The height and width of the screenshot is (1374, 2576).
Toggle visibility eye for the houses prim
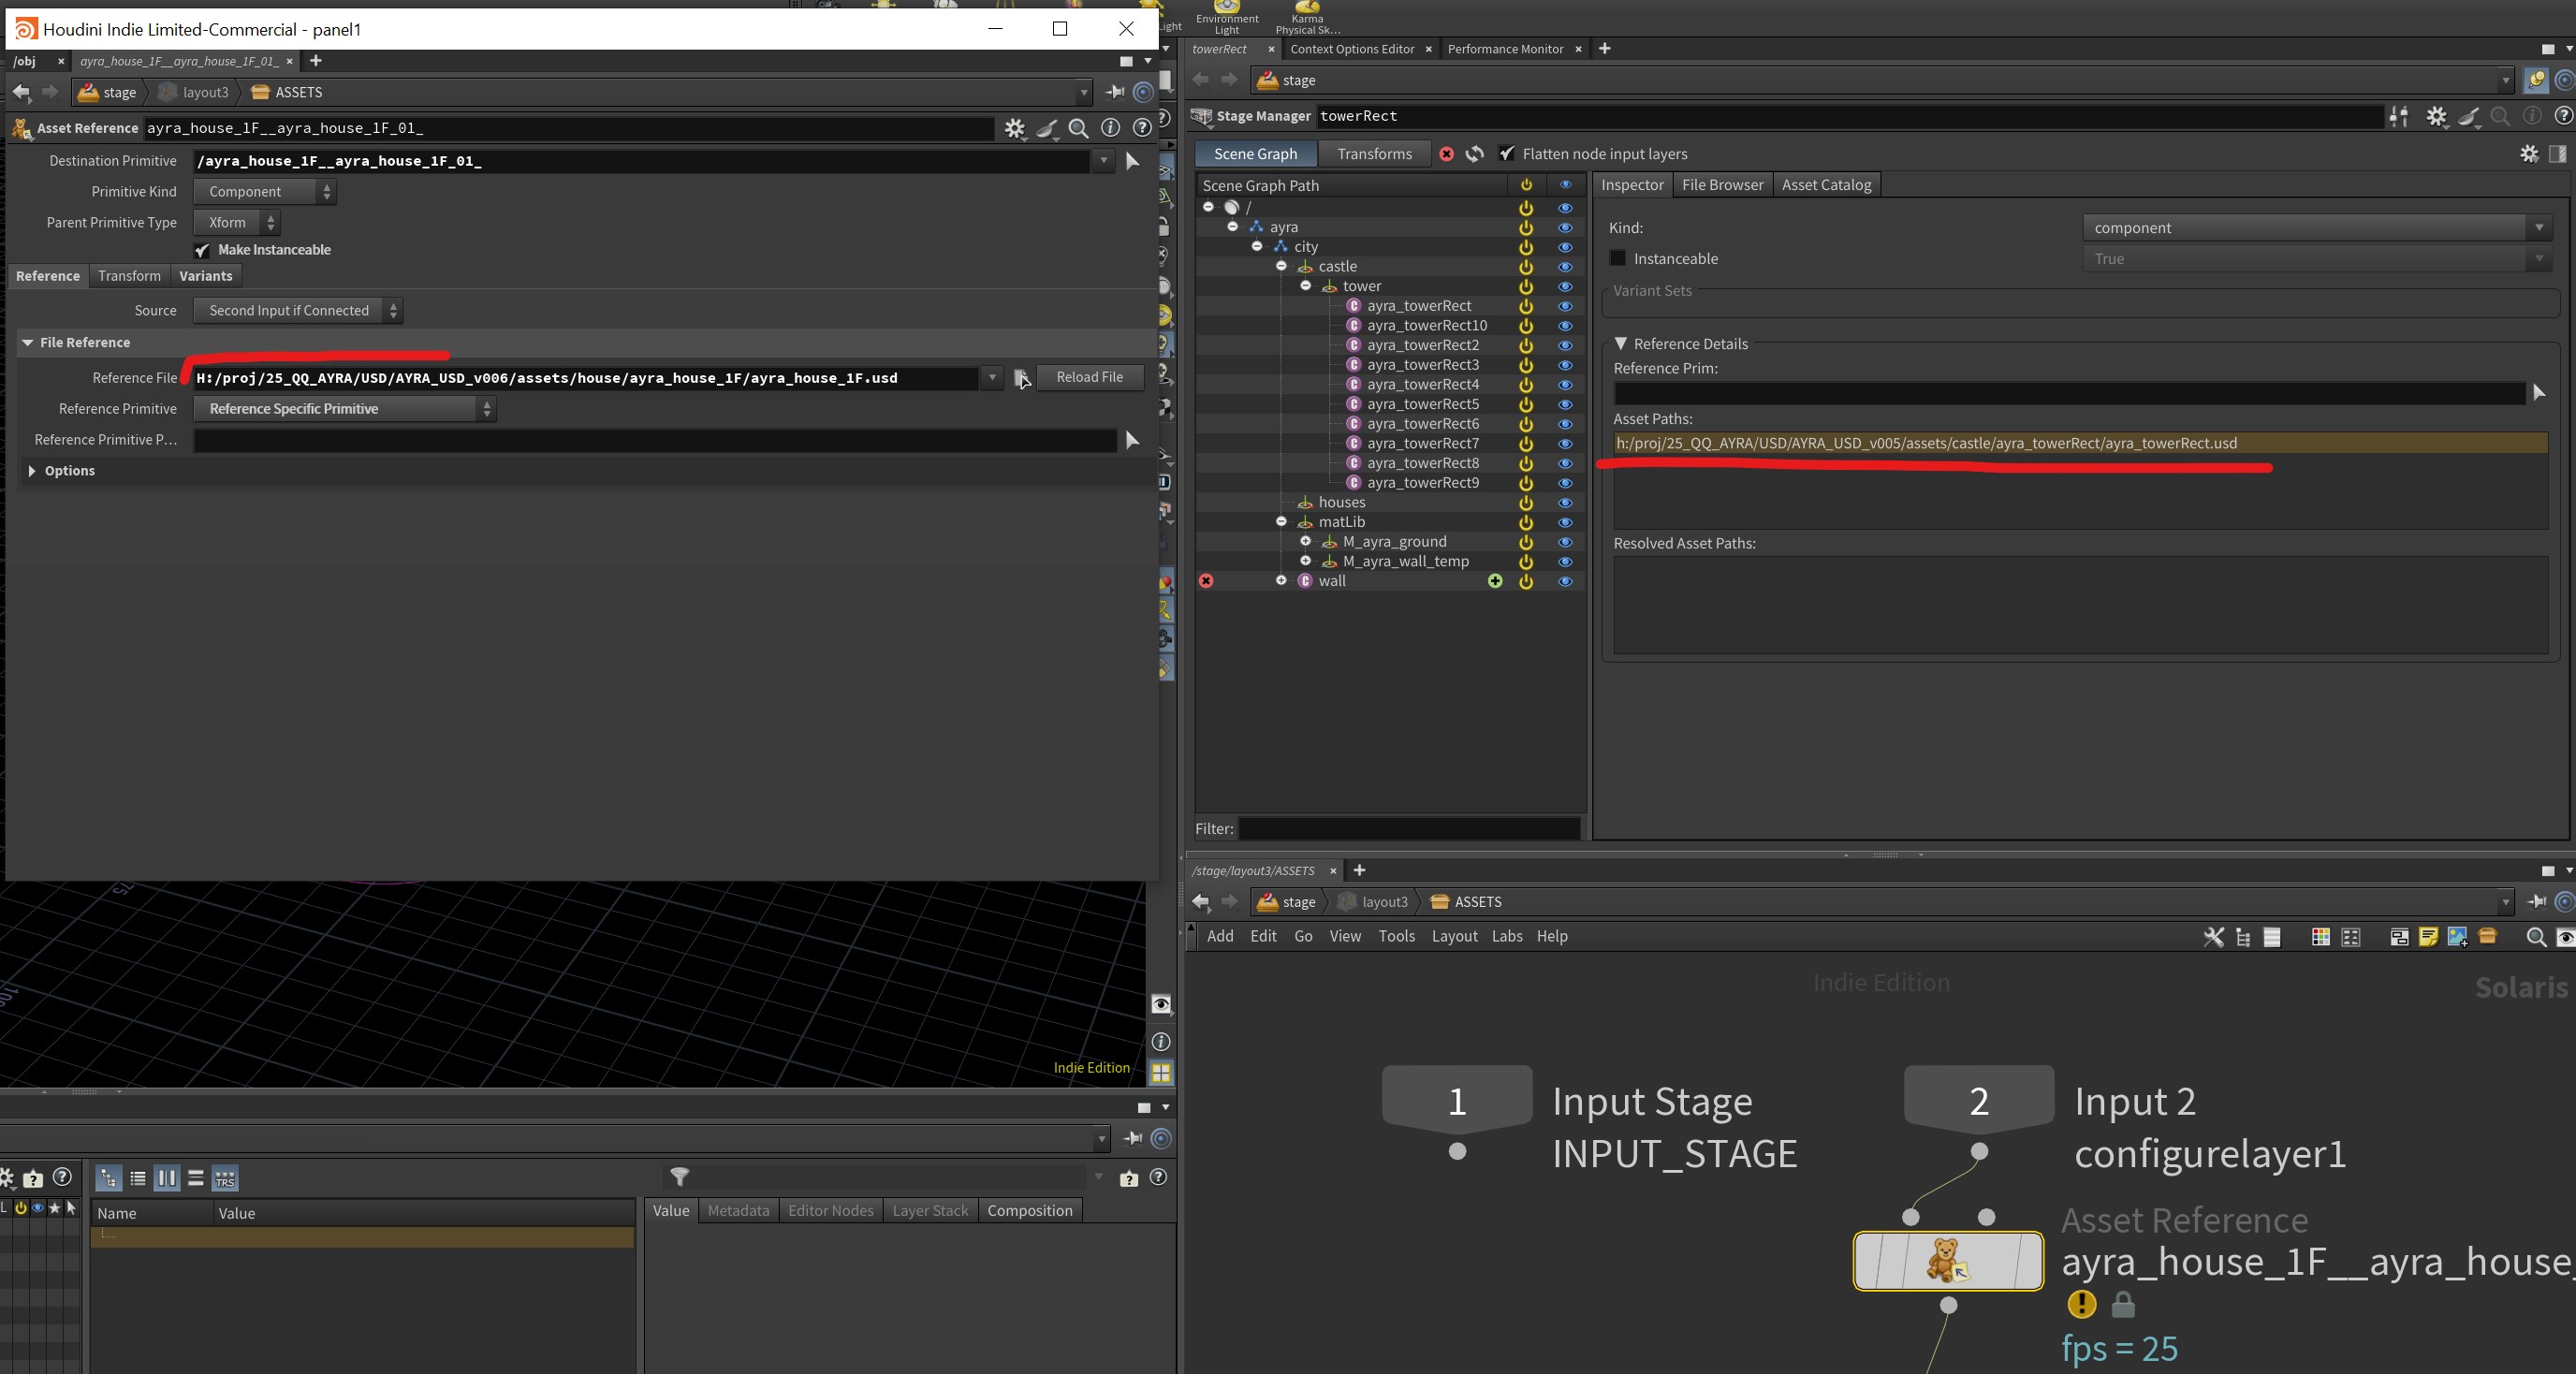click(1565, 503)
